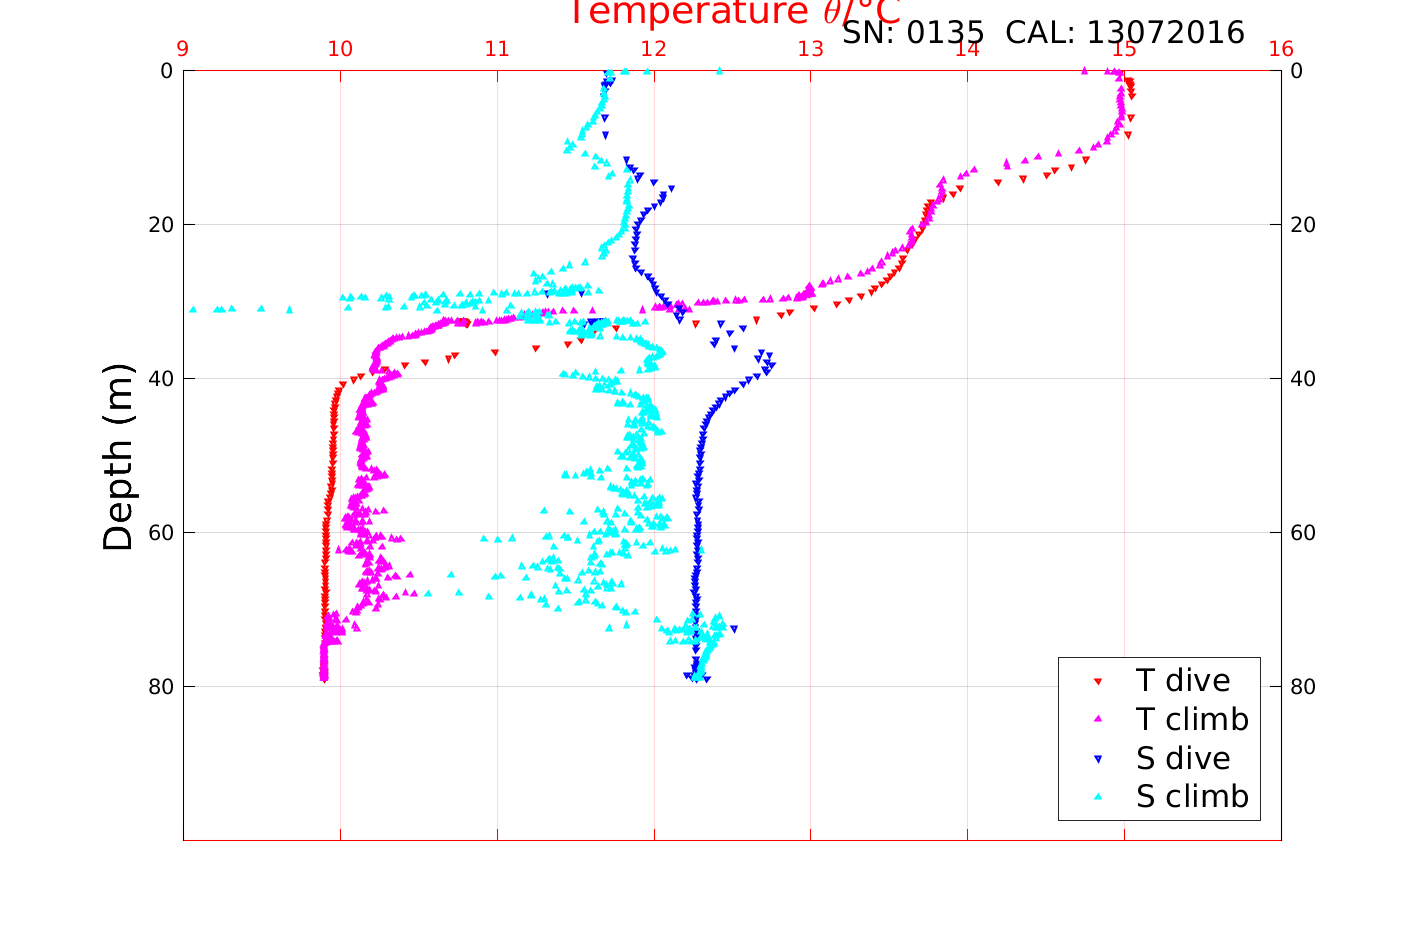Viewport: 1417px width, 945px height.
Task: Click the 'T climb' legend entry
Action: click(1192, 720)
